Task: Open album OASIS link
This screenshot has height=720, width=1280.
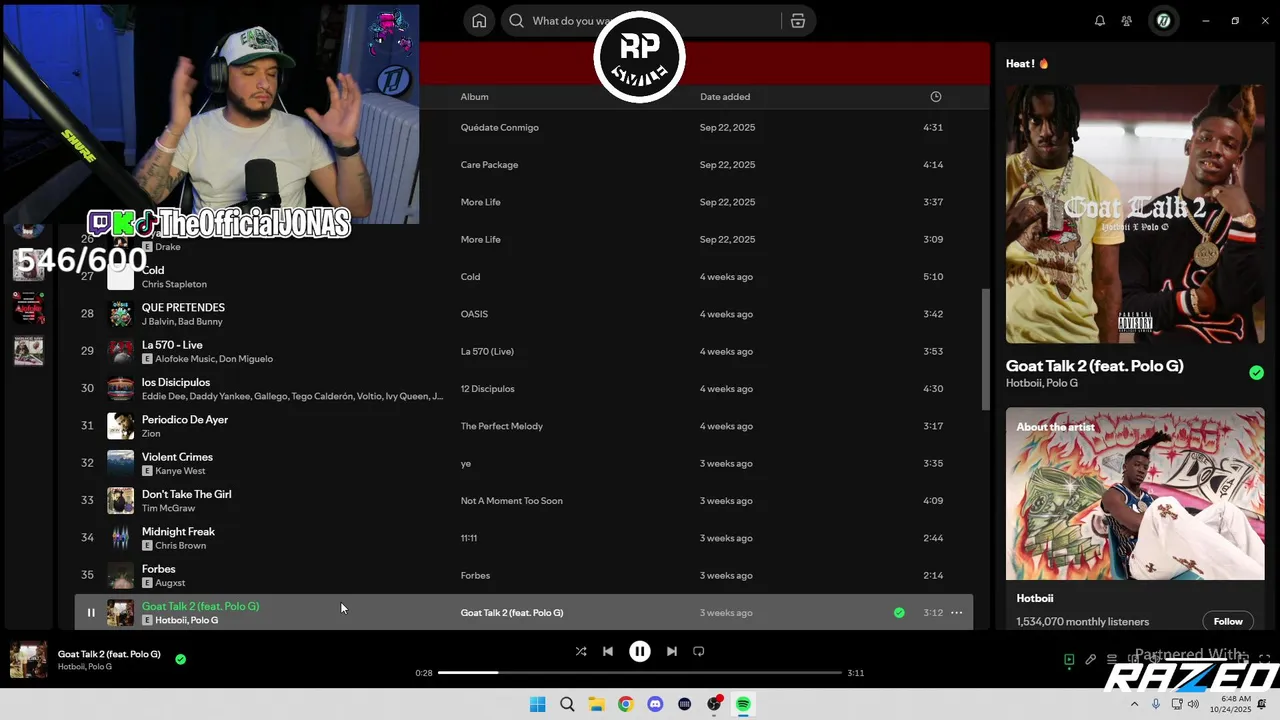Action: coord(474,314)
